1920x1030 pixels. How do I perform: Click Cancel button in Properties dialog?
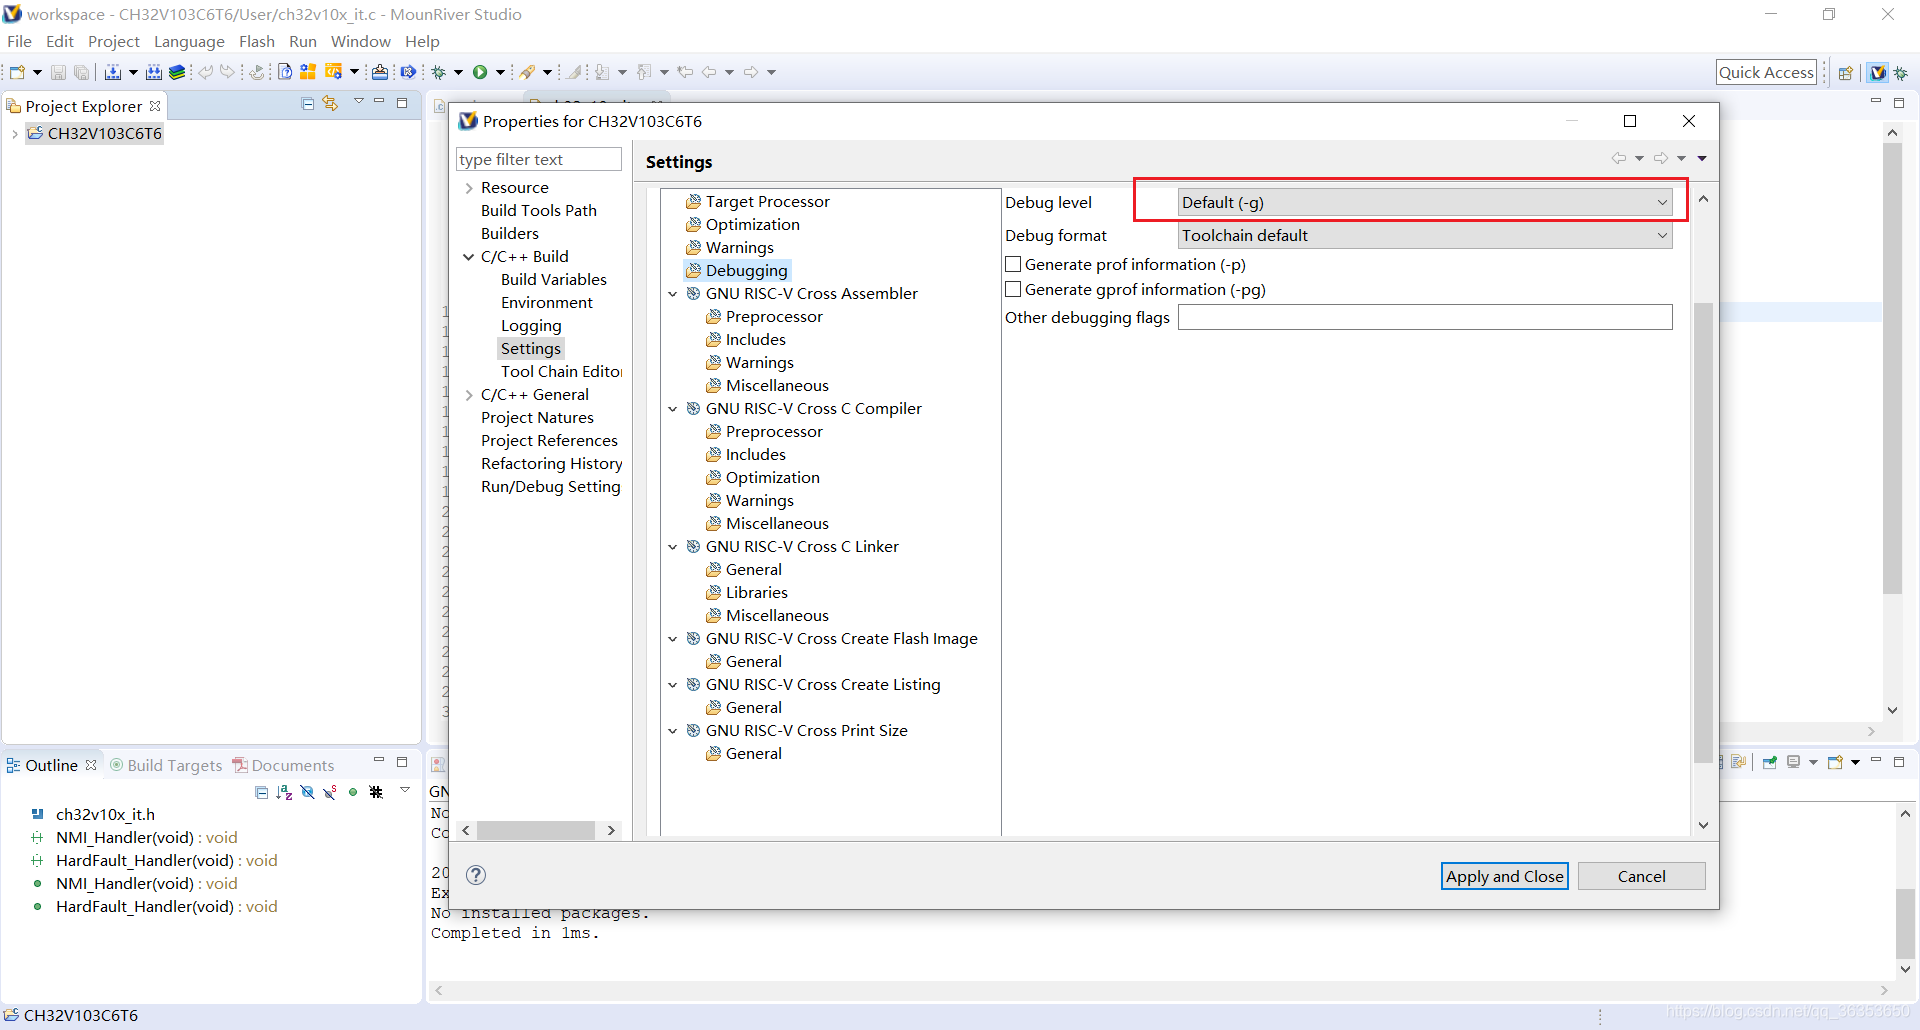pyautogui.click(x=1642, y=876)
